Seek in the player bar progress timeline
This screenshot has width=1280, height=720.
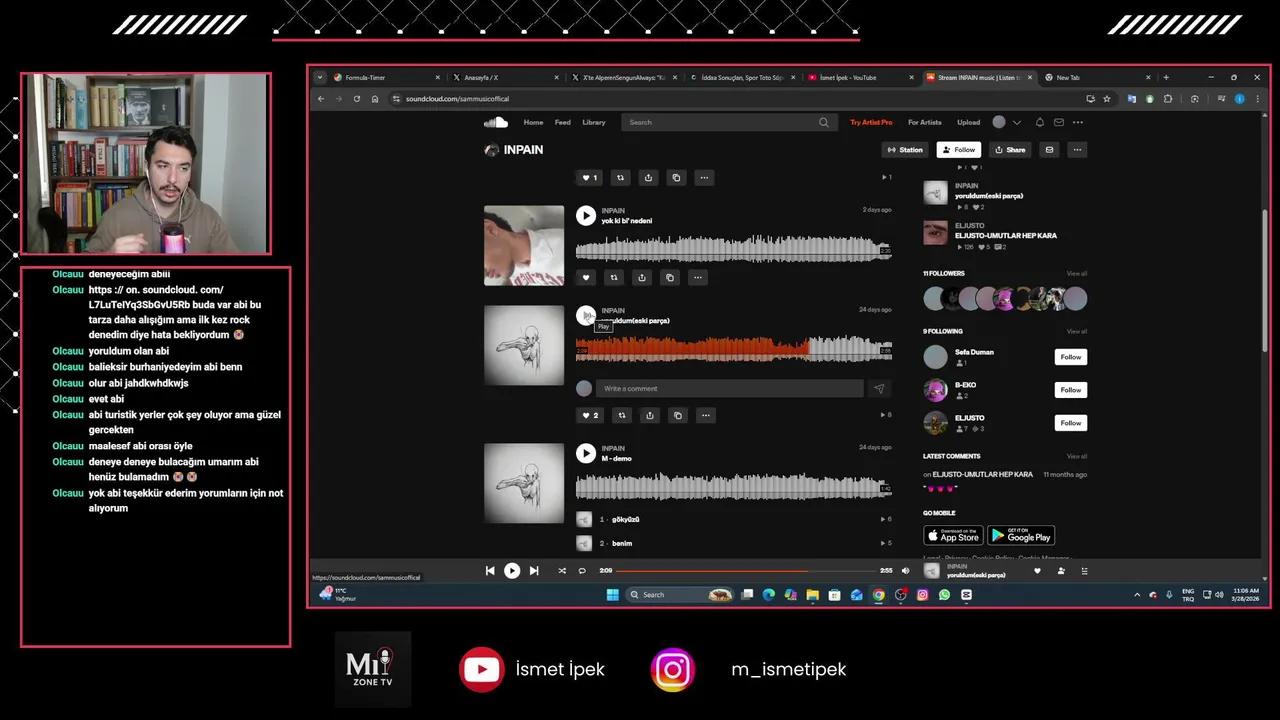pos(746,571)
